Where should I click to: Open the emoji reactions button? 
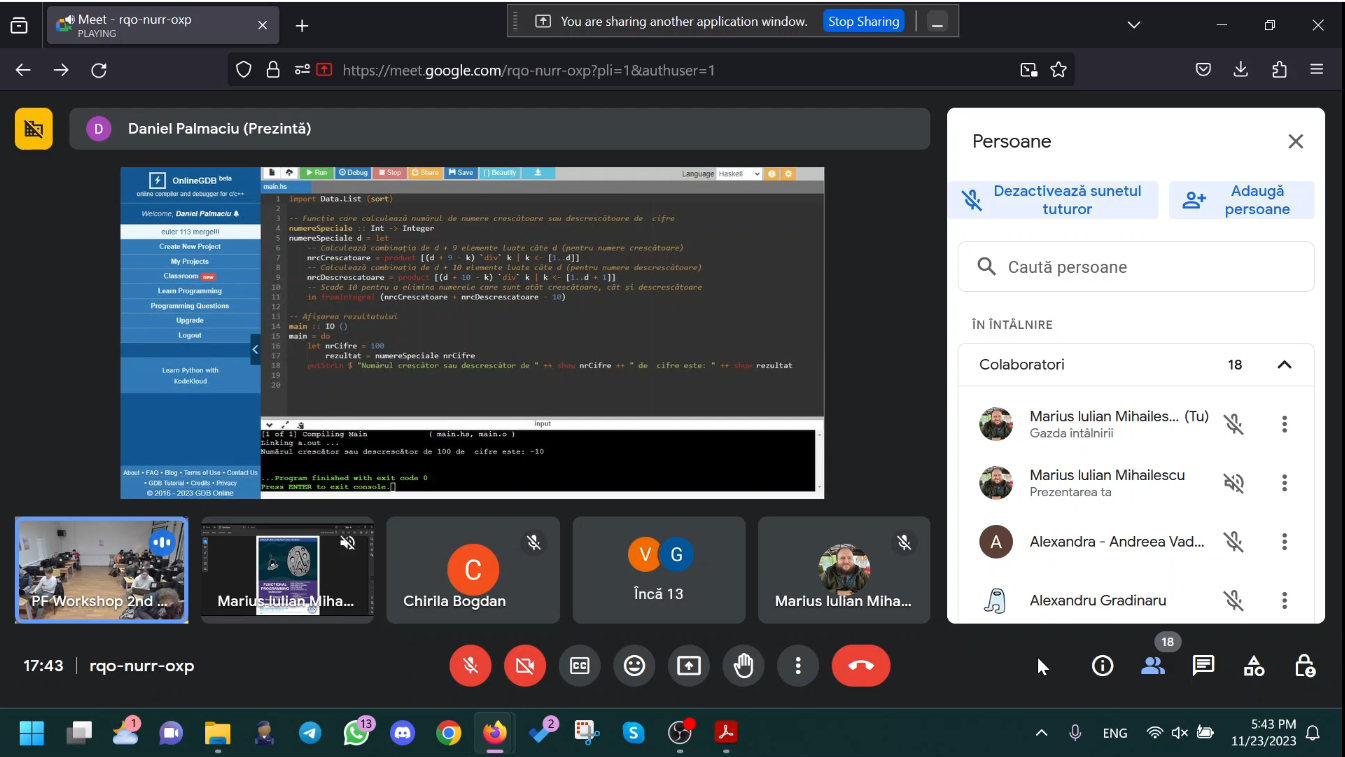click(634, 666)
